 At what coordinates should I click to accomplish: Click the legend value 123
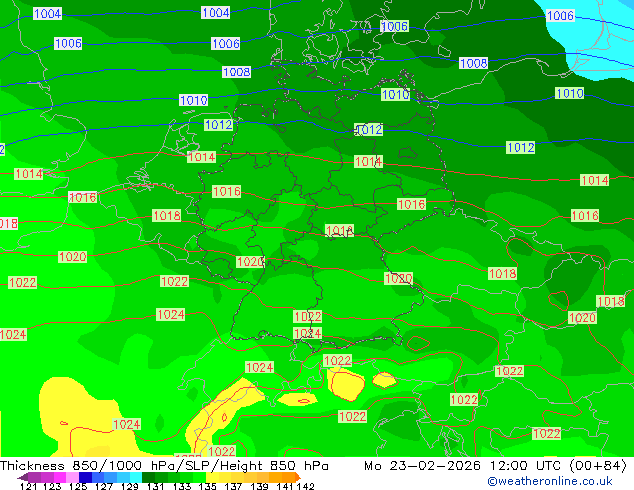click(52, 486)
